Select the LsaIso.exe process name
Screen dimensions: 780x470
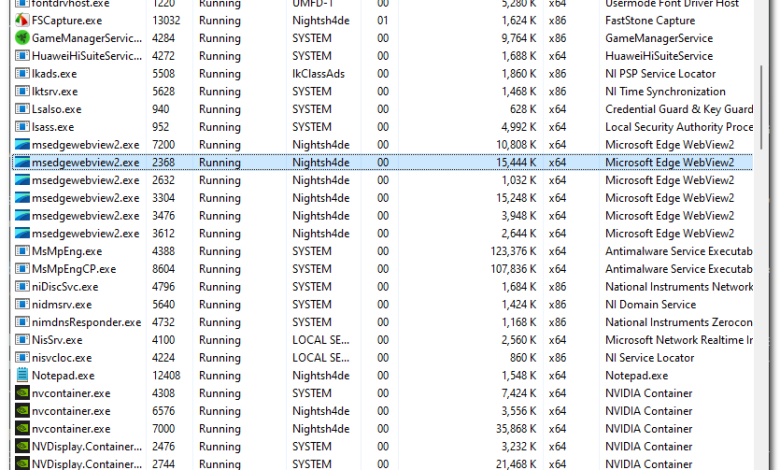pos(57,109)
